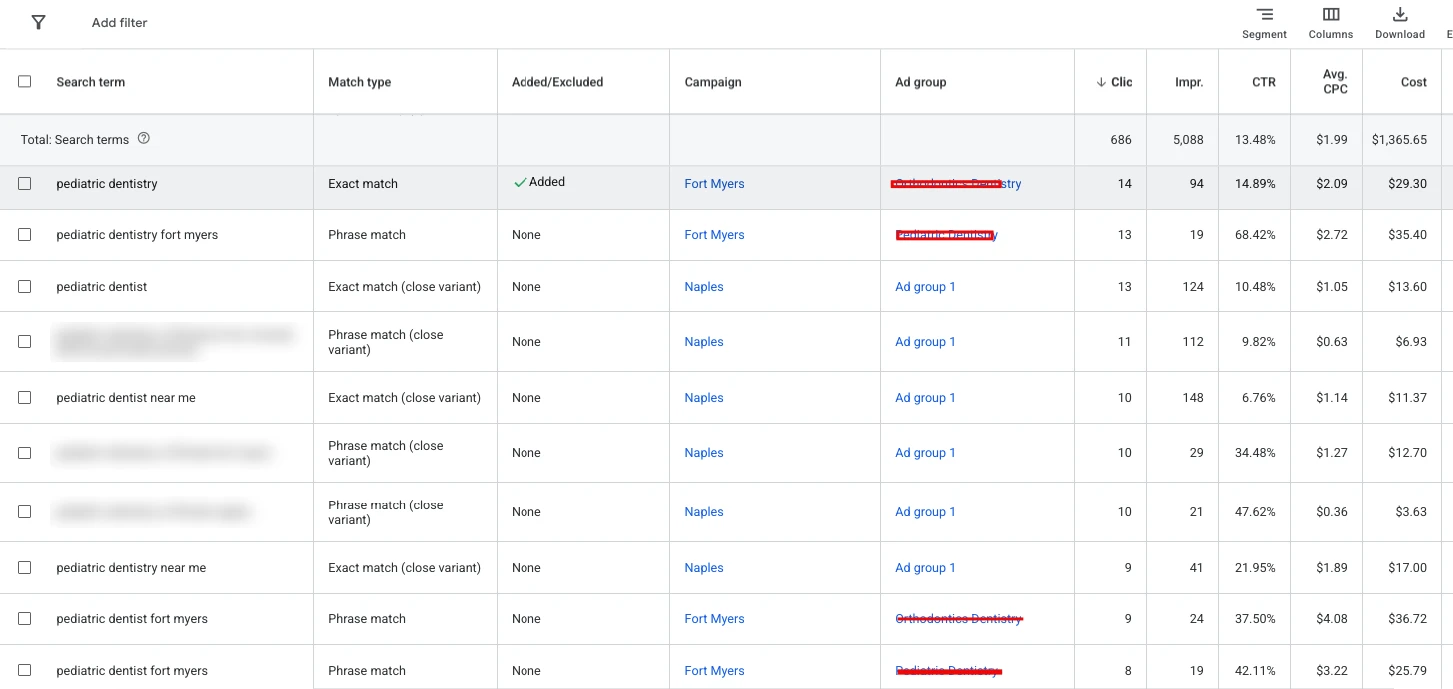1453x689 pixels.
Task: Open Ad group 1 in 'pediatric dentistry near me' row
Action: point(925,568)
